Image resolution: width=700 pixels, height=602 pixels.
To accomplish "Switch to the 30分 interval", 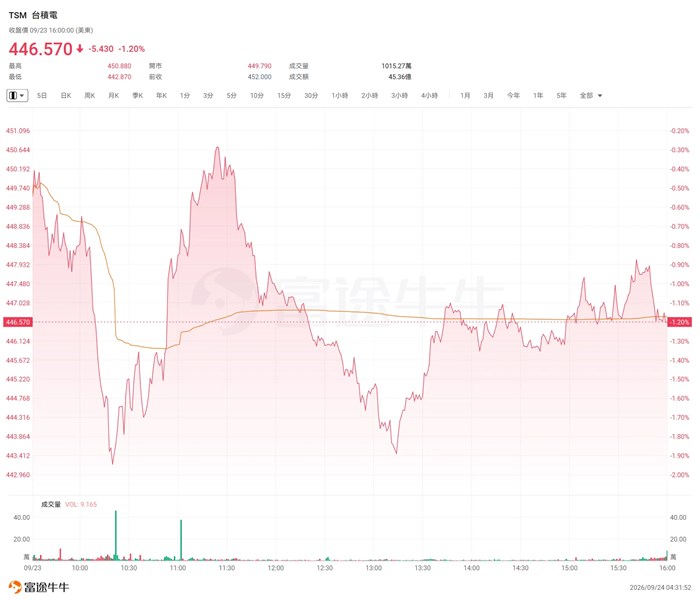I will pyautogui.click(x=311, y=96).
